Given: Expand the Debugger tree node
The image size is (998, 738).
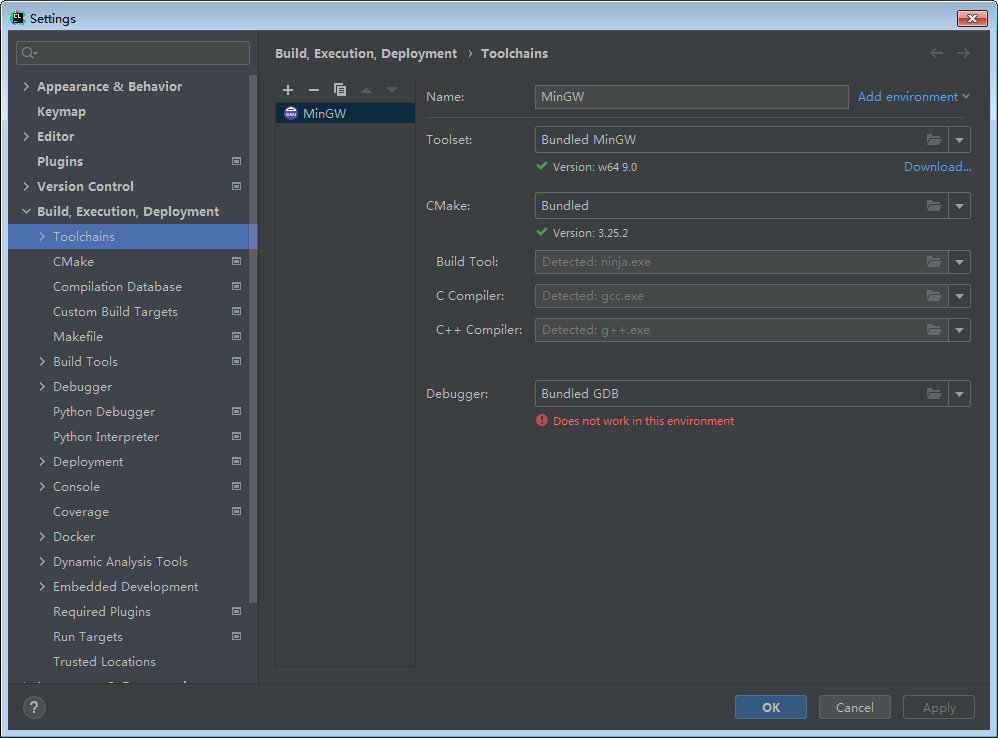Looking at the screenshot, I should (x=42, y=386).
